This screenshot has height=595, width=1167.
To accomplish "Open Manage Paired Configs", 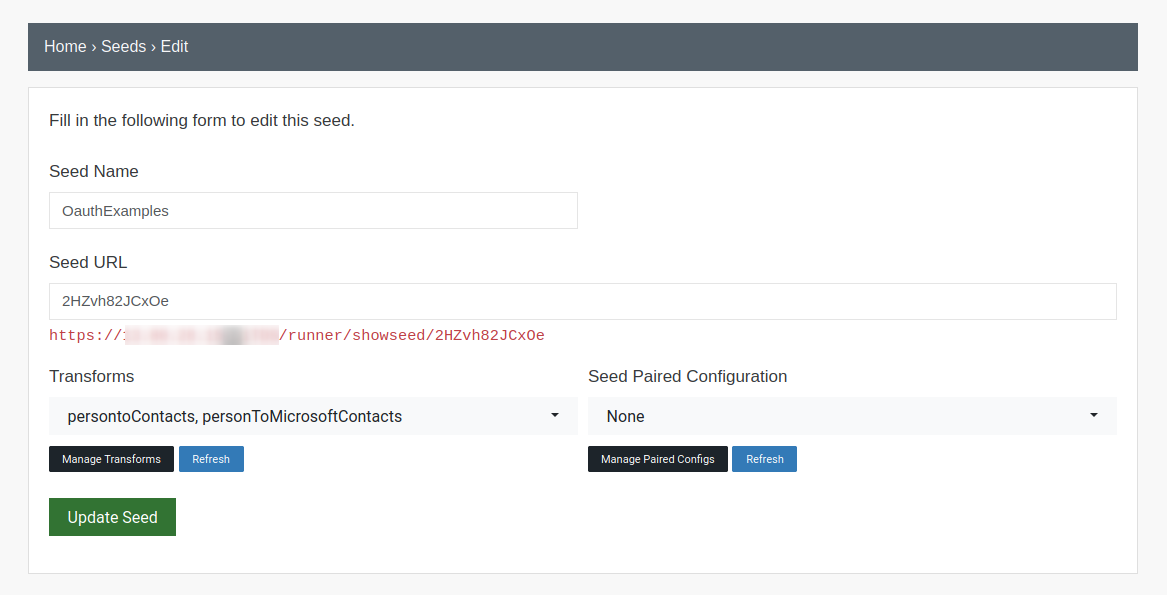I will click(658, 459).
